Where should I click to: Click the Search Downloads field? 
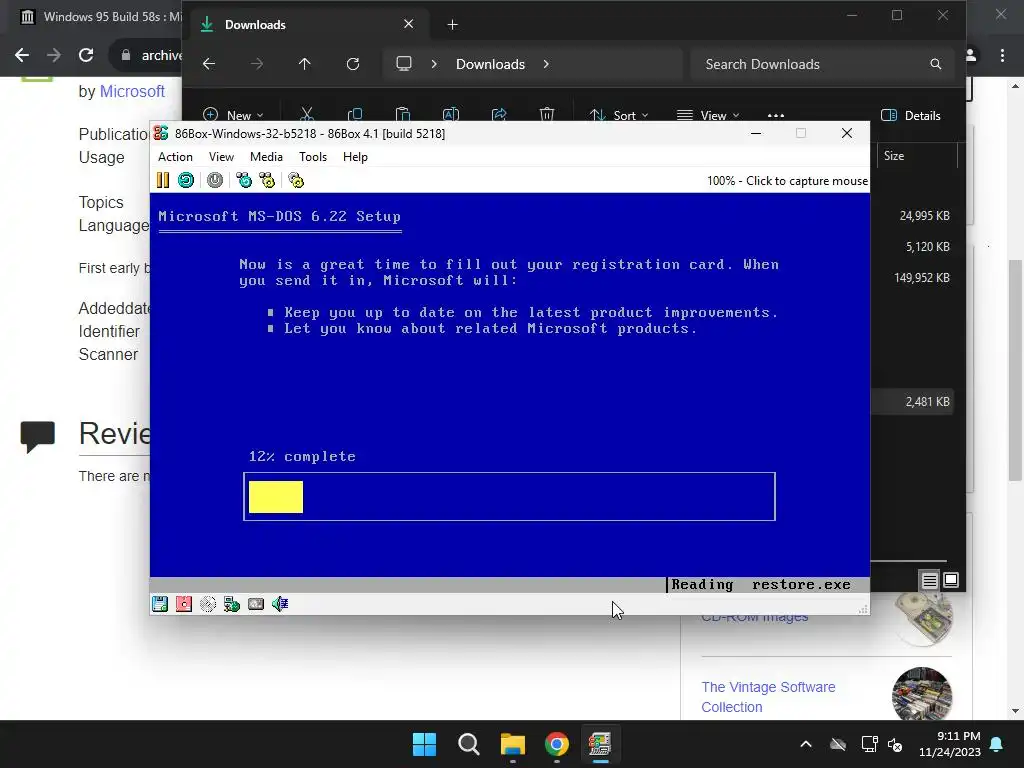pyautogui.click(x=822, y=64)
